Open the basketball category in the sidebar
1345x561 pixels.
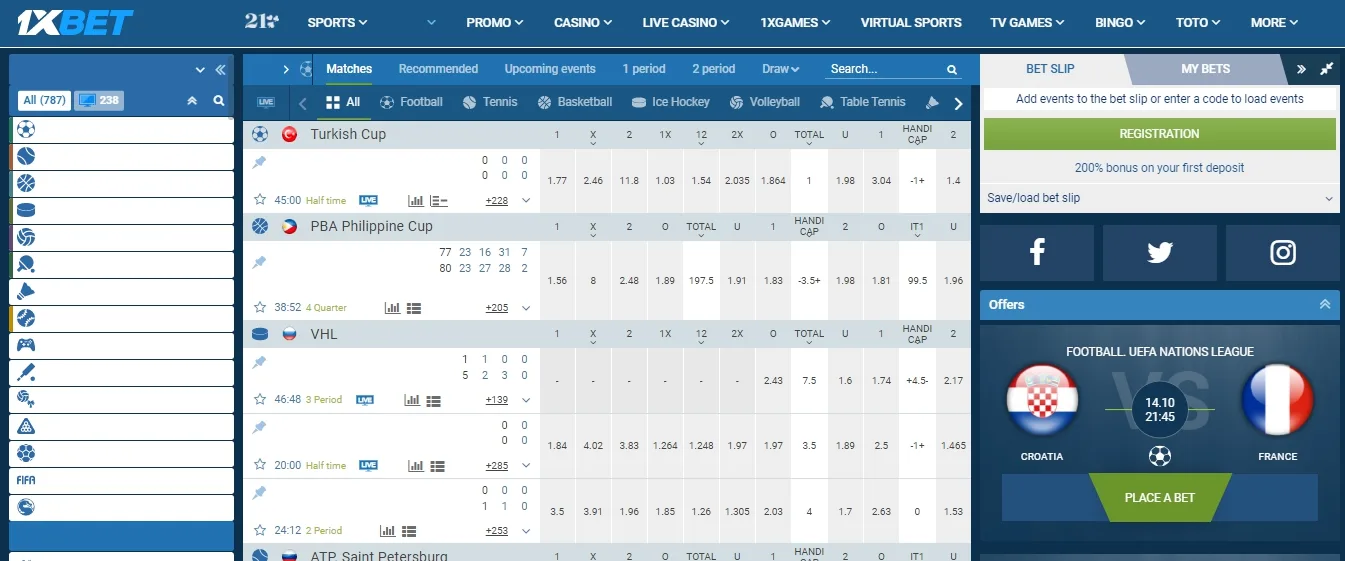coord(26,184)
